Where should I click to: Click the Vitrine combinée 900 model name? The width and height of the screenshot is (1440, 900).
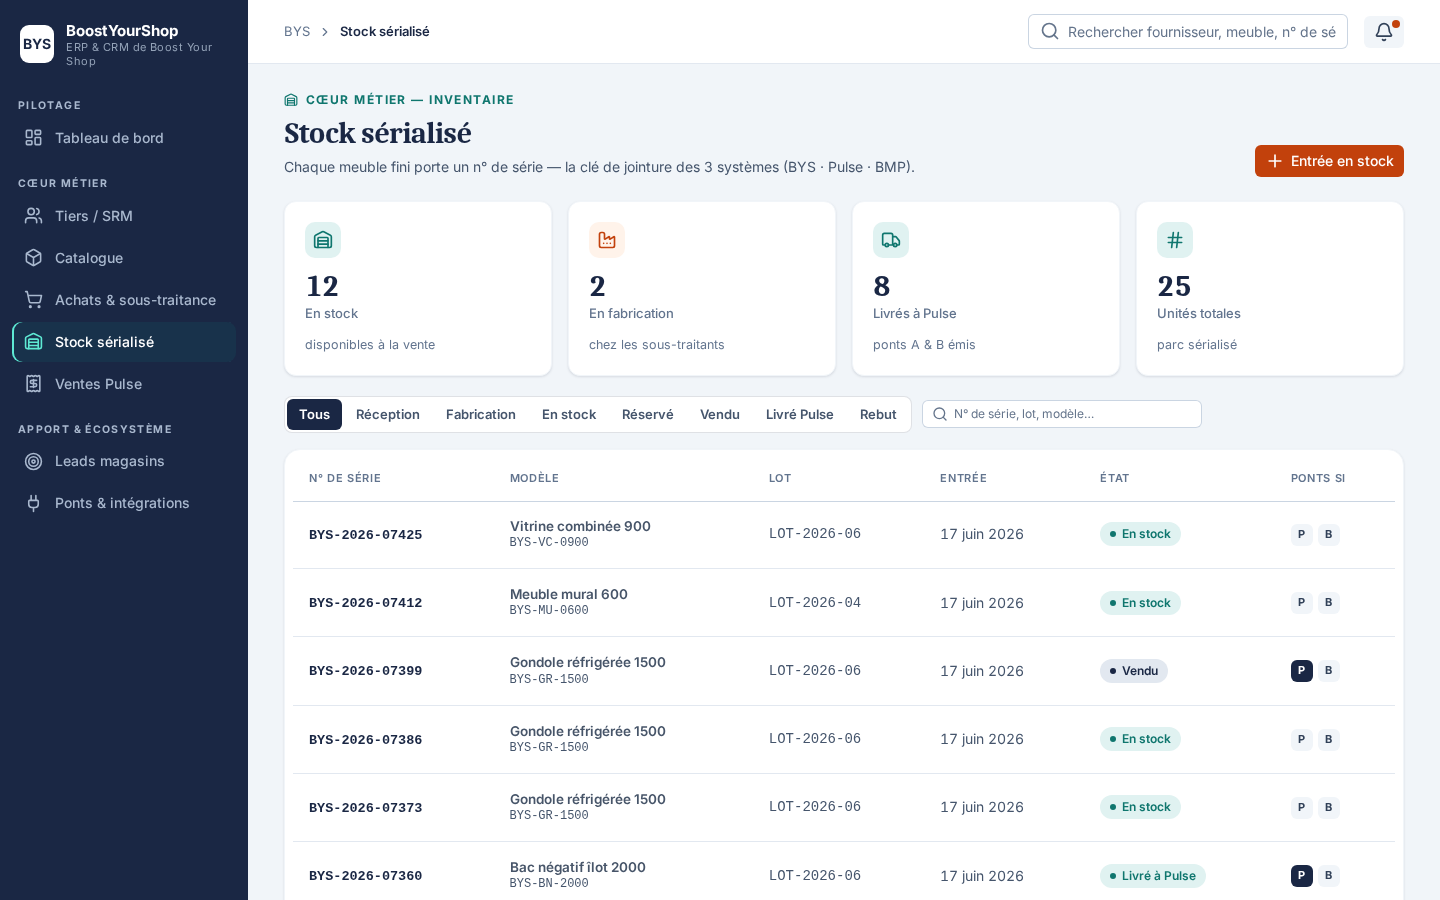pyautogui.click(x=580, y=526)
